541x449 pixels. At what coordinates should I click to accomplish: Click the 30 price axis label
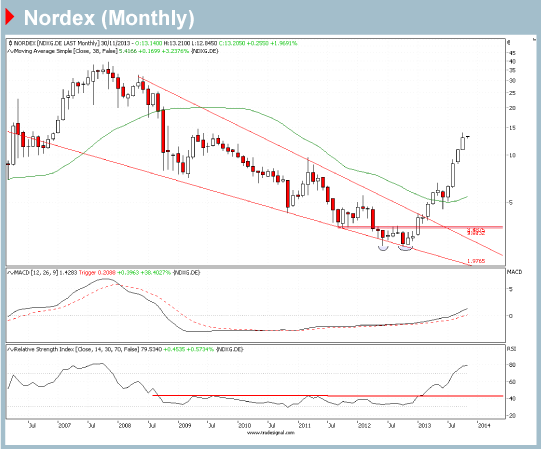click(512, 80)
